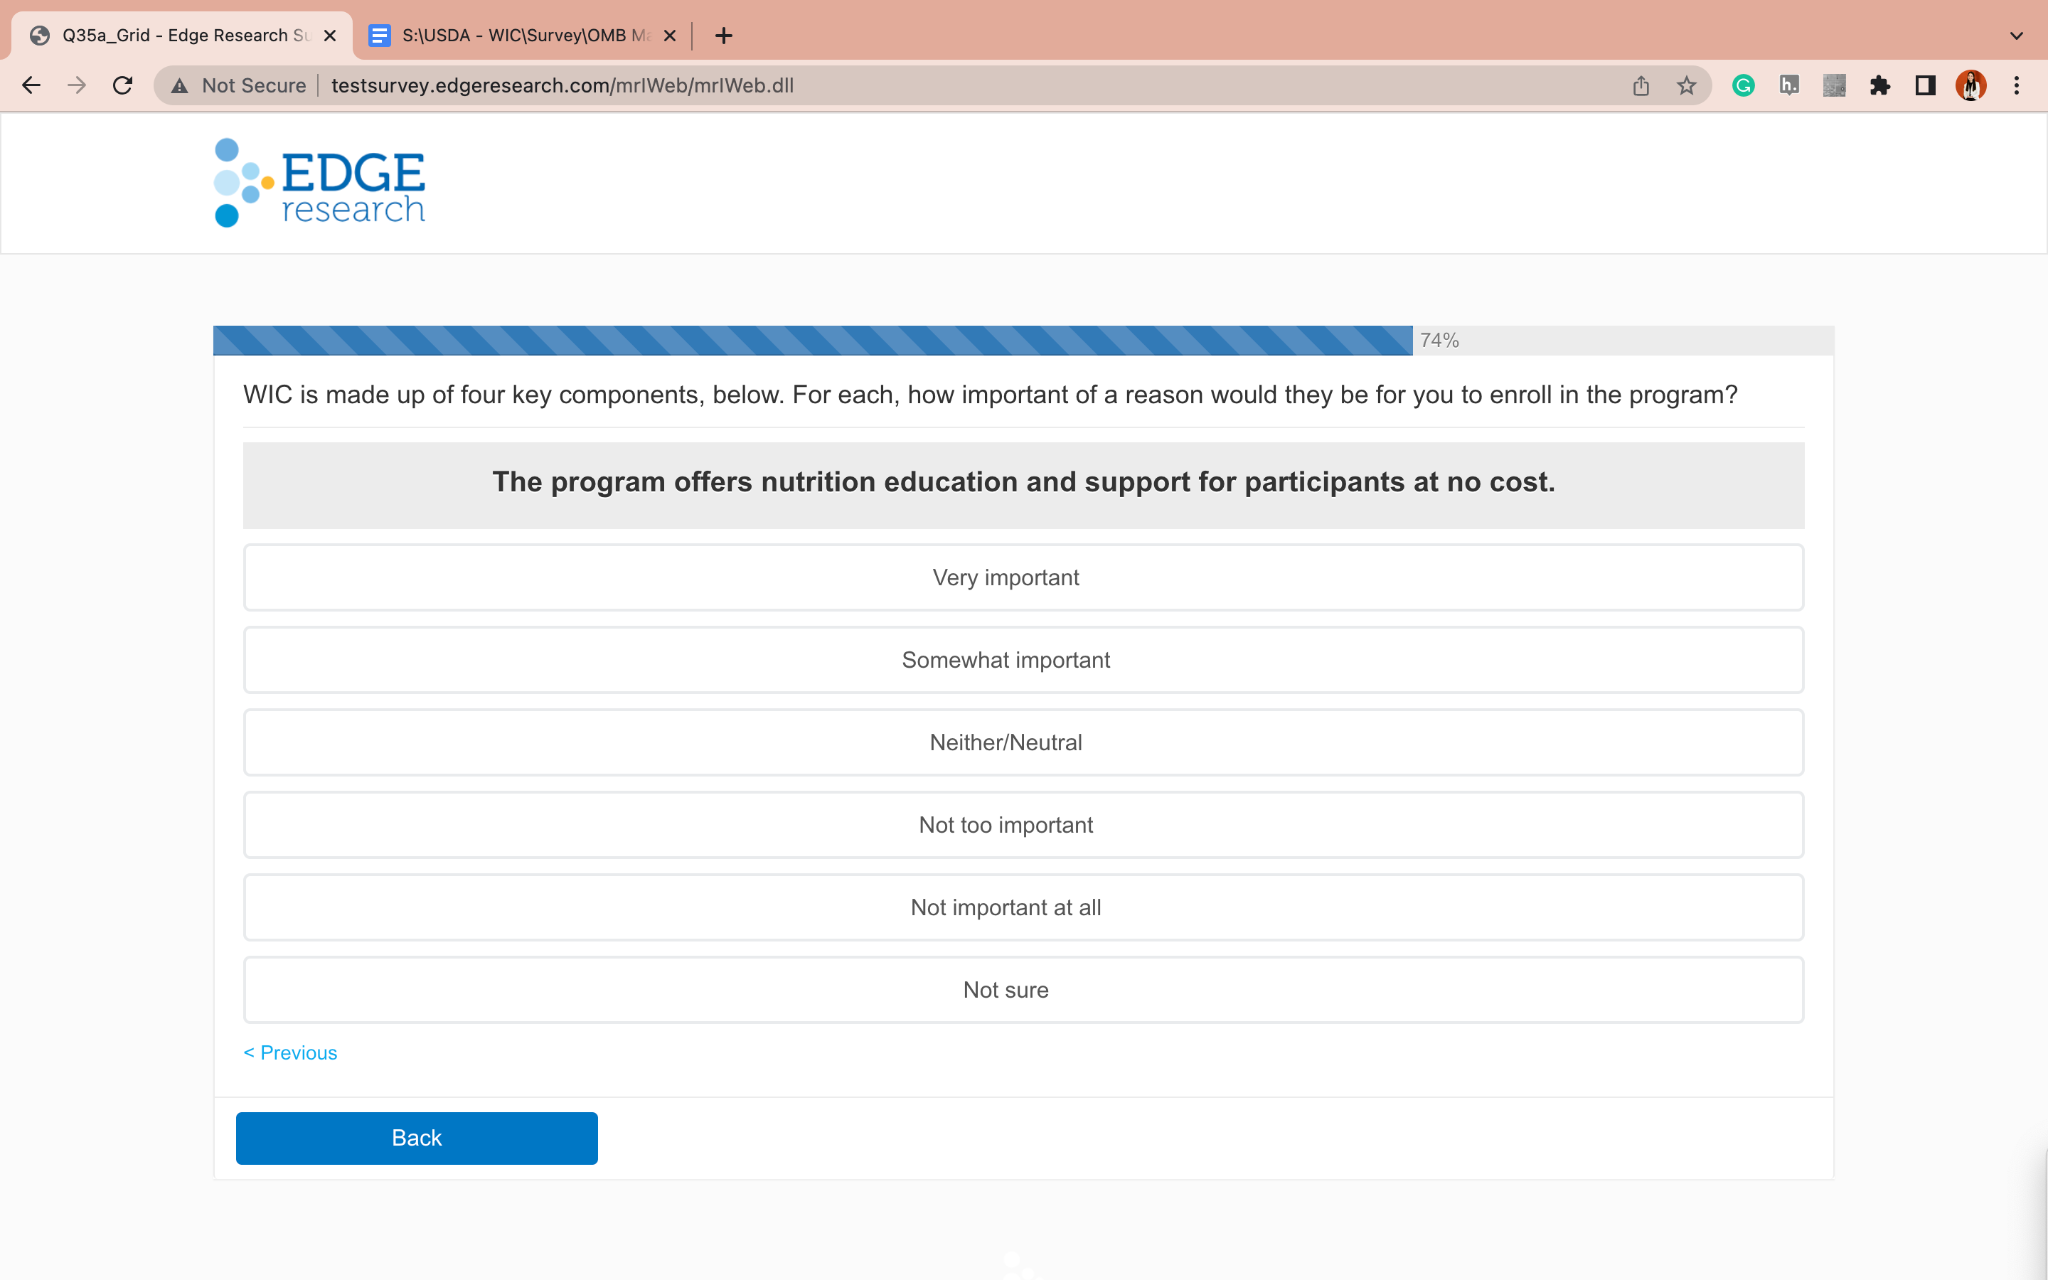Click the browser back arrow icon

coord(31,86)
